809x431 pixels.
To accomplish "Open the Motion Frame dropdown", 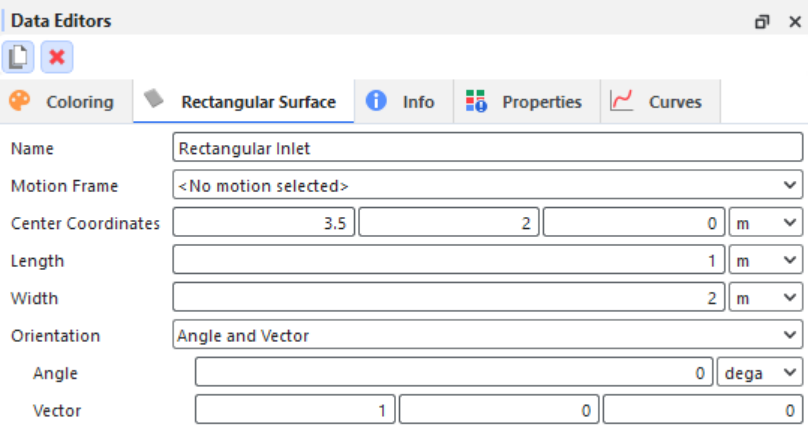I will (x=487, y=185).
